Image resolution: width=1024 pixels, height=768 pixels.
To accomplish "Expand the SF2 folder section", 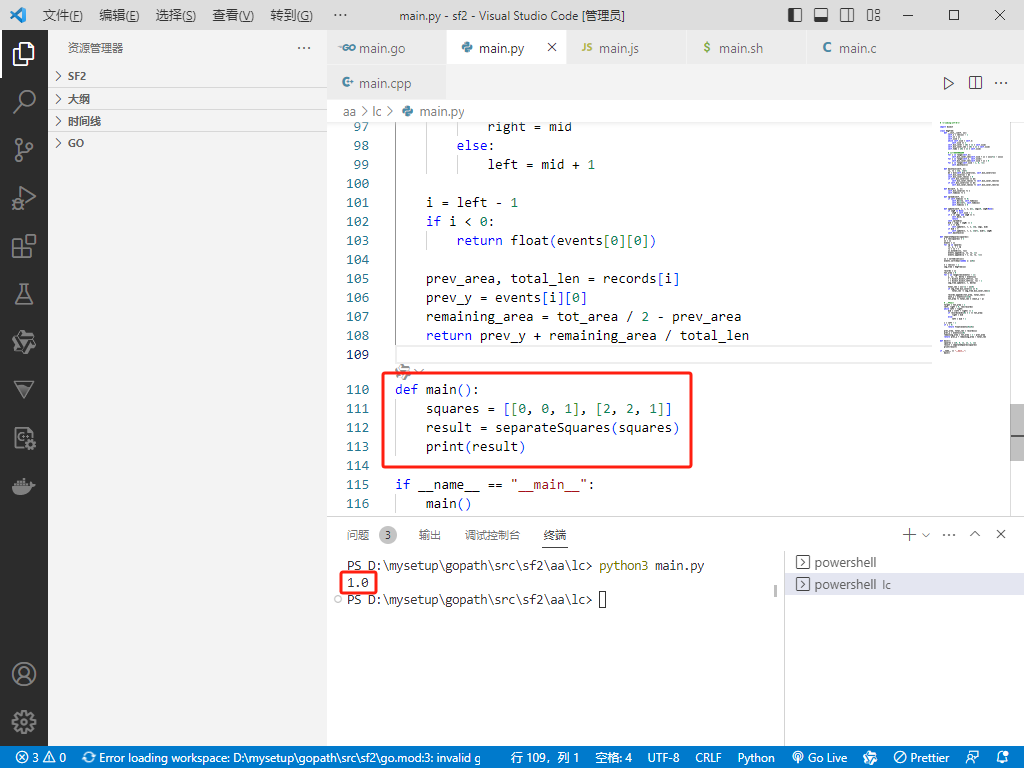I will pos(187,76).
